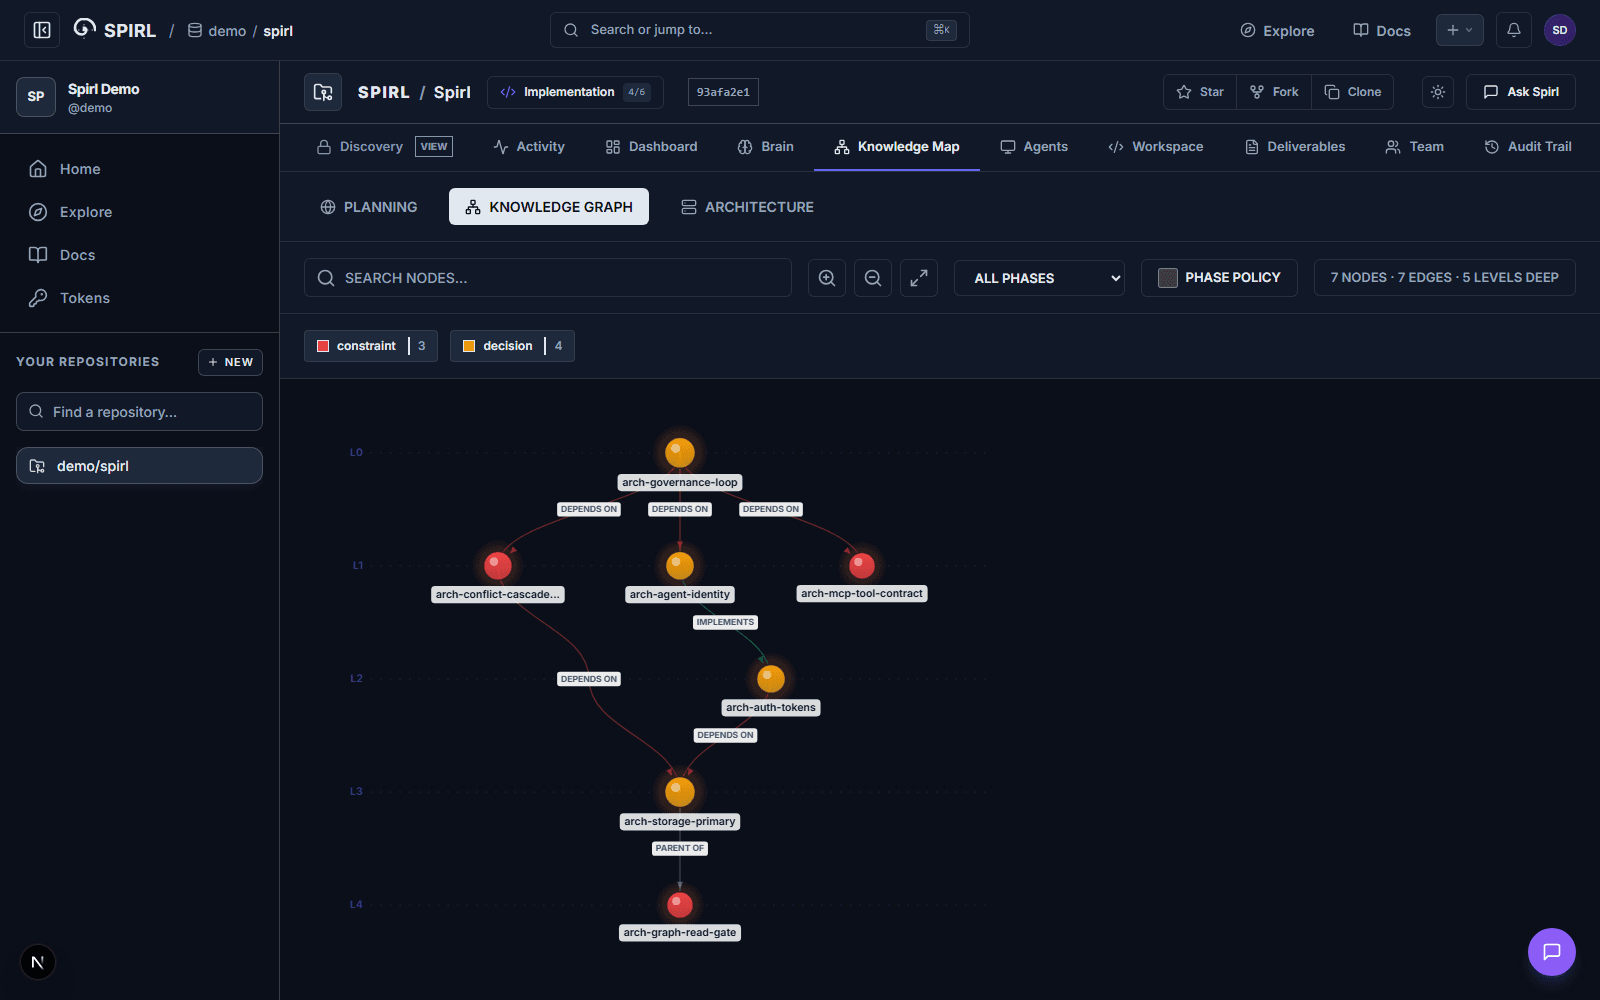The height and width of the screenshot is (1000, 1600).
Task: Open the SD user avatar menu
Action: pos(1560,30)
